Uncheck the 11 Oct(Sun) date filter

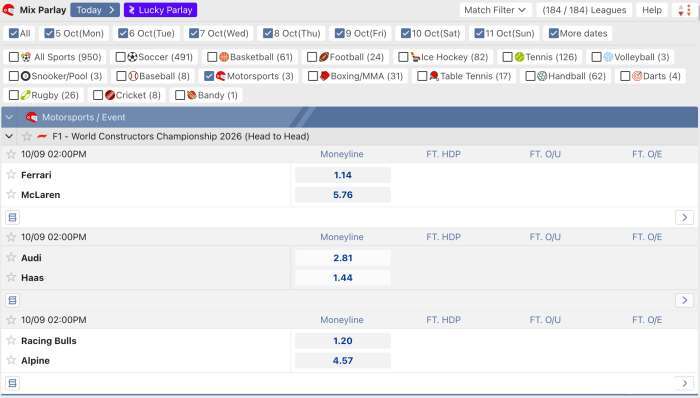coord(479,33)
